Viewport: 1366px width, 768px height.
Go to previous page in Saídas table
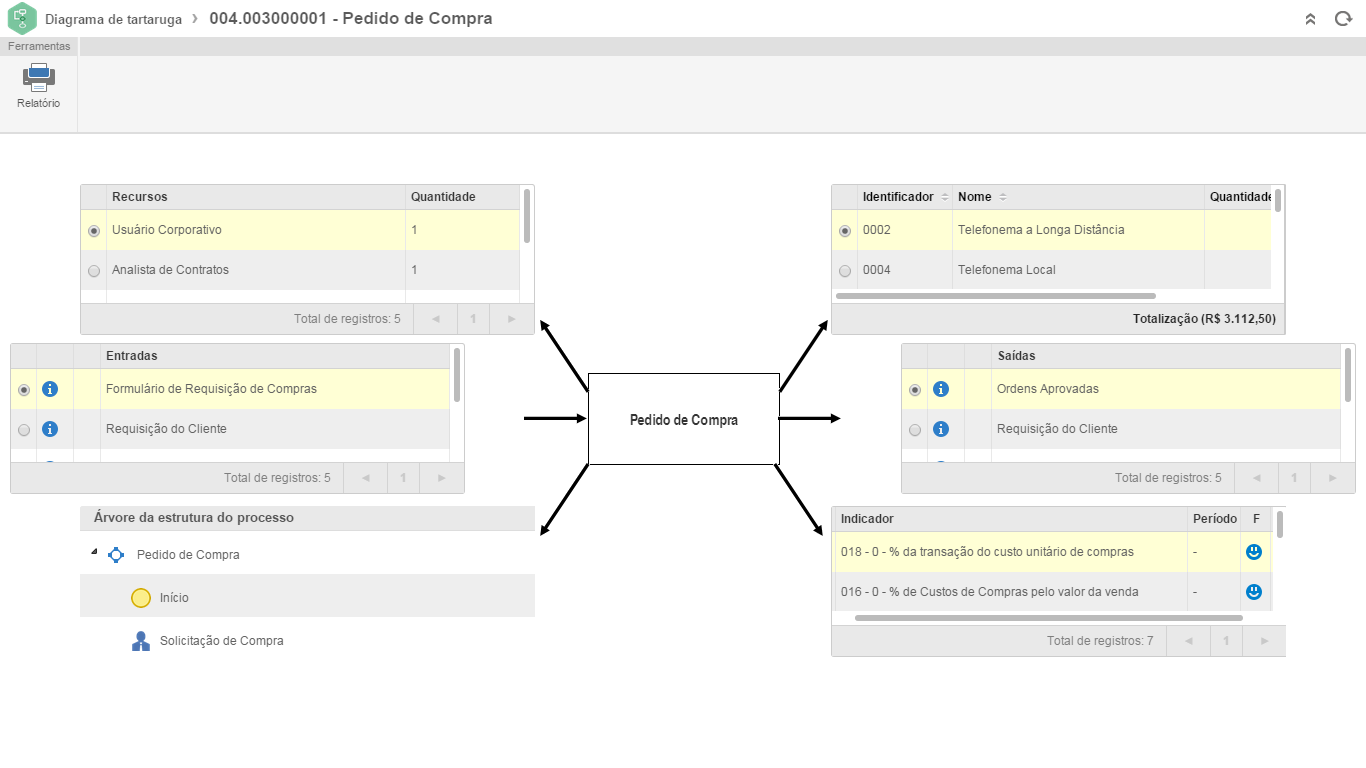[1256, 478]
